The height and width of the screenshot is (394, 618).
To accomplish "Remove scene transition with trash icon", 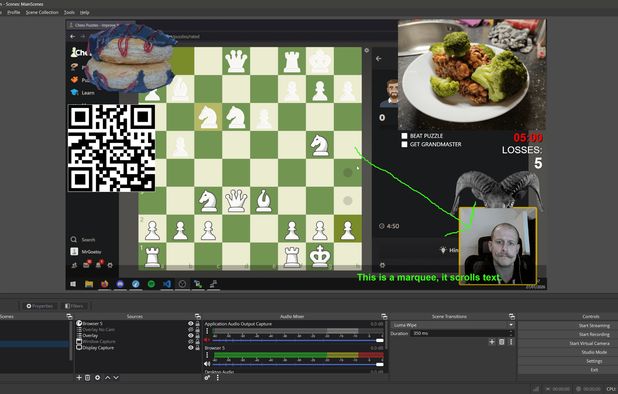I will 501,342.
